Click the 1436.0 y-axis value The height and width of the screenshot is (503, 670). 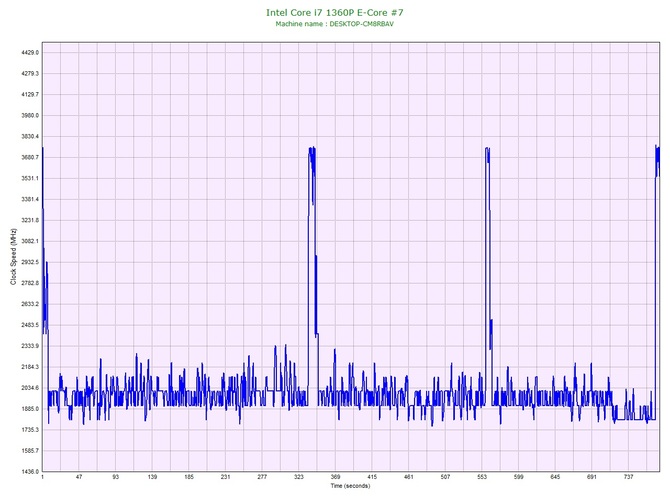pos(30,471)
